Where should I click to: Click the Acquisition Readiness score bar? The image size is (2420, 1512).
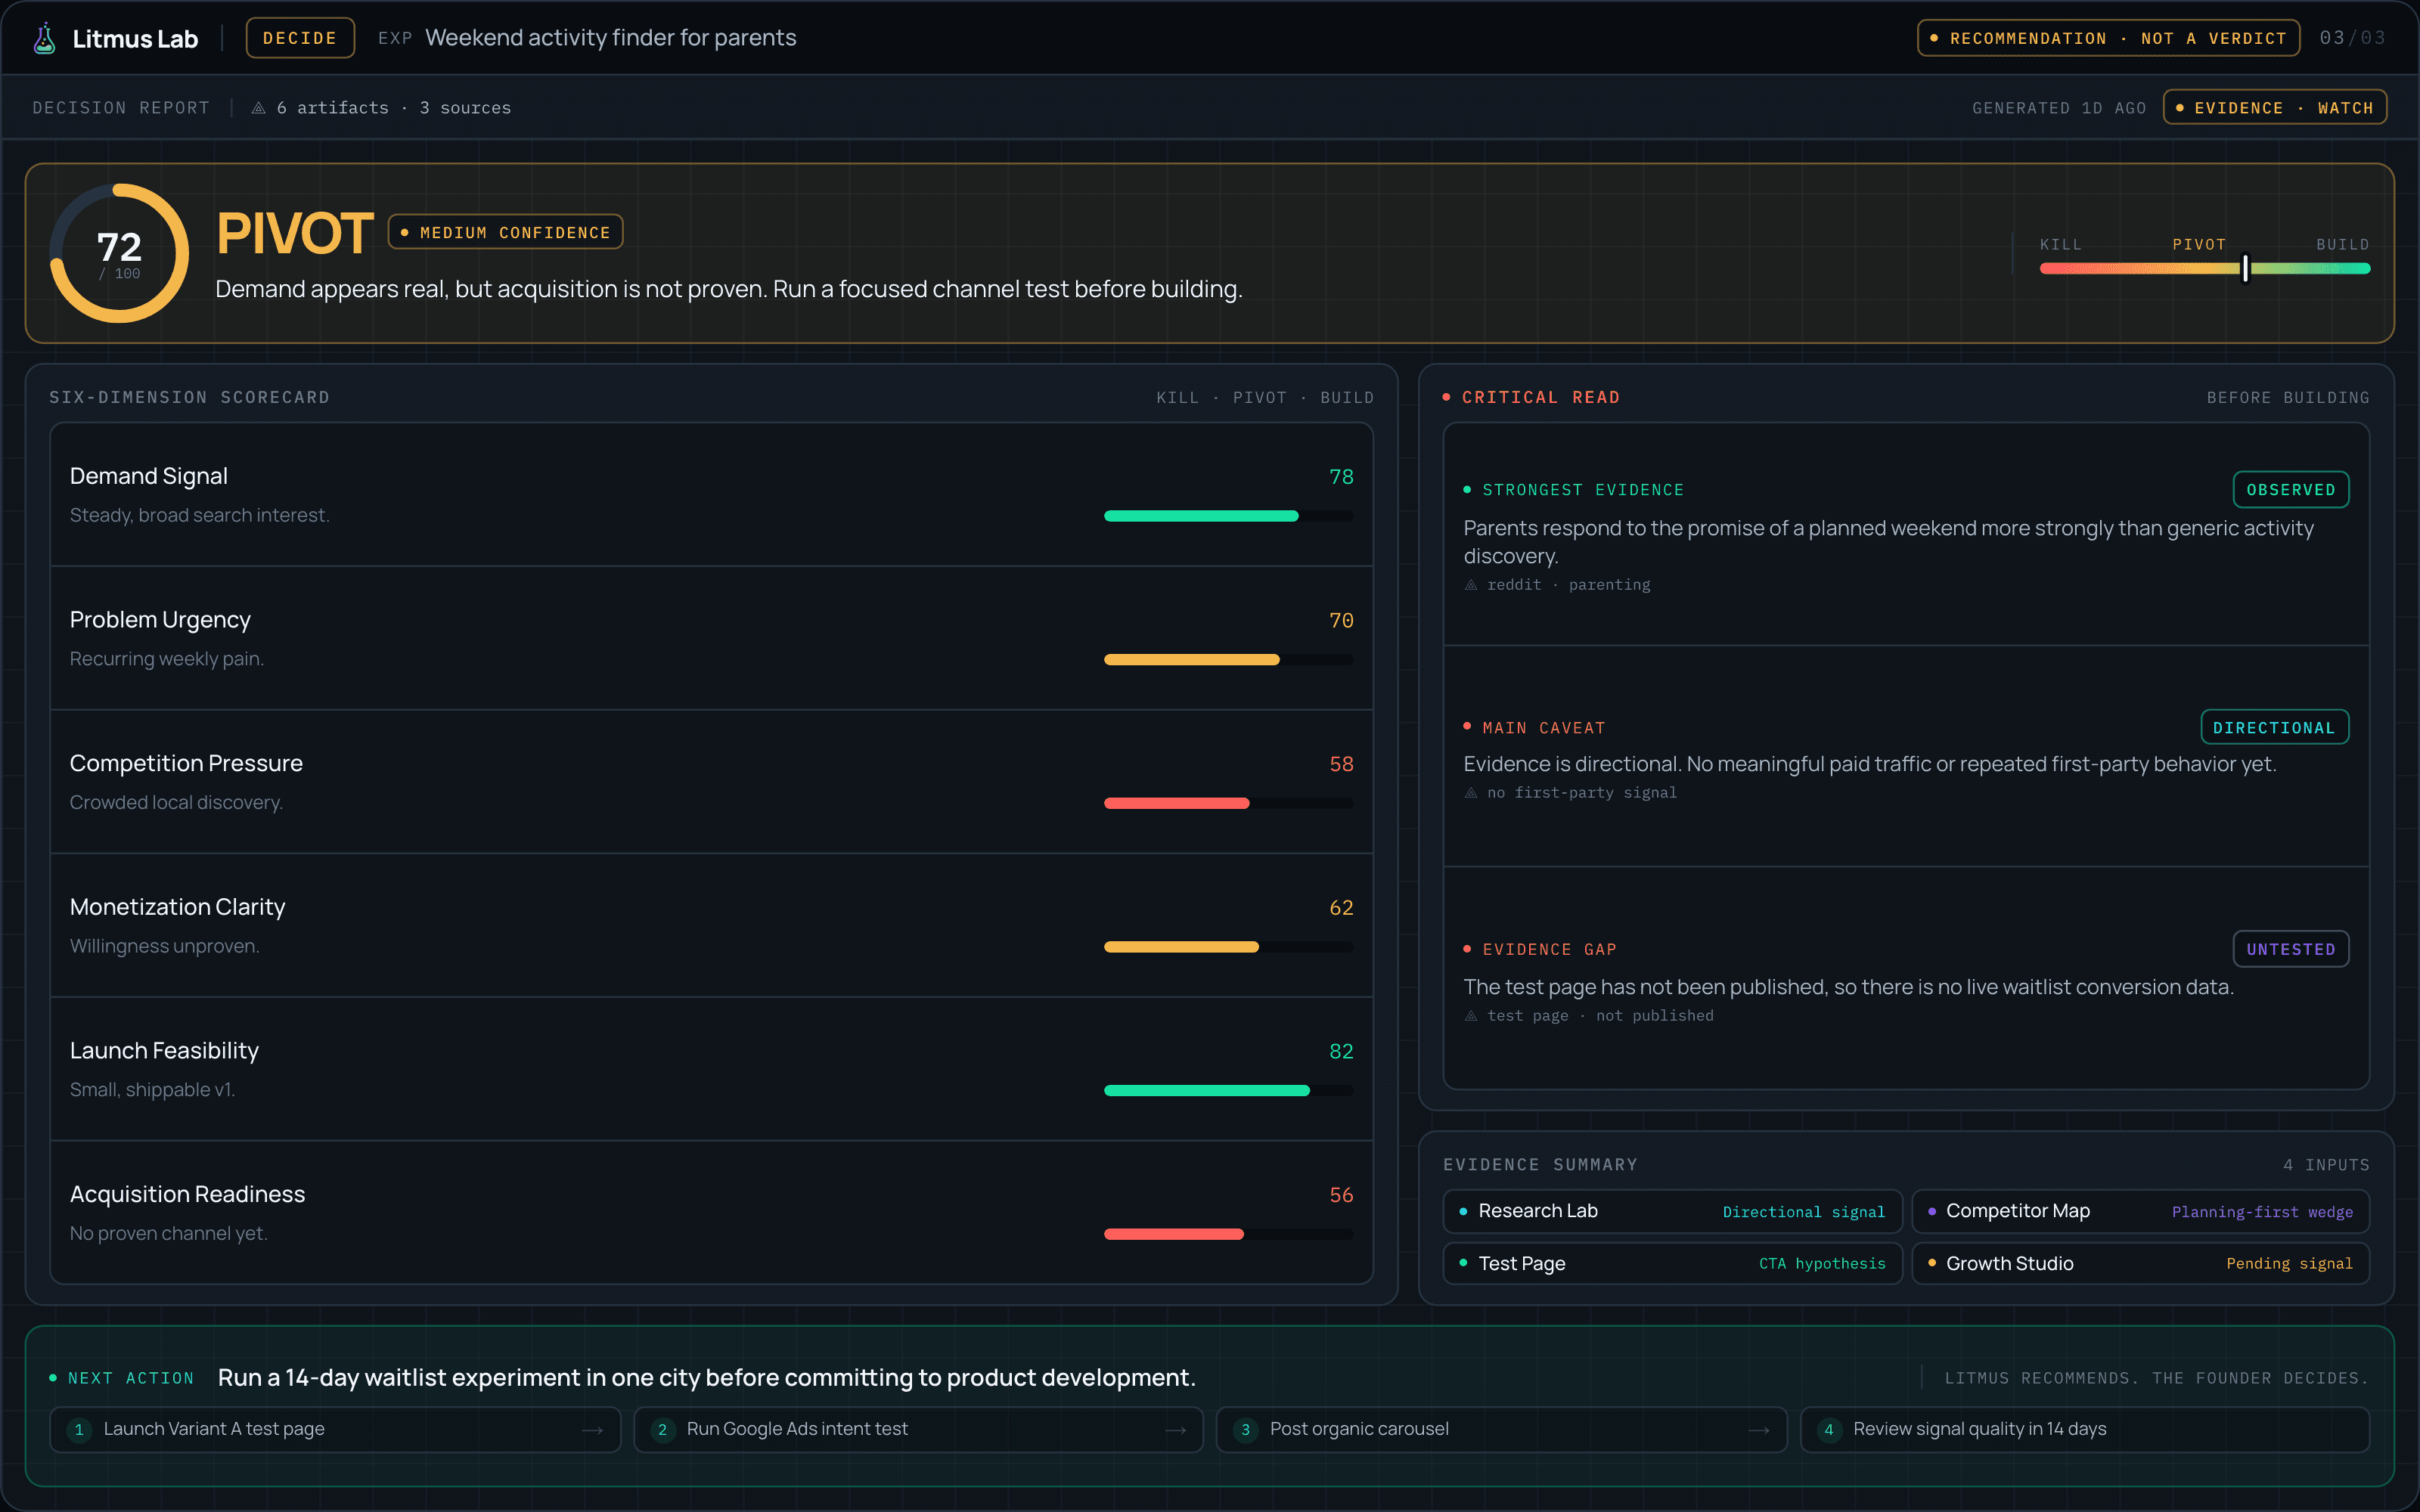1228,1234
